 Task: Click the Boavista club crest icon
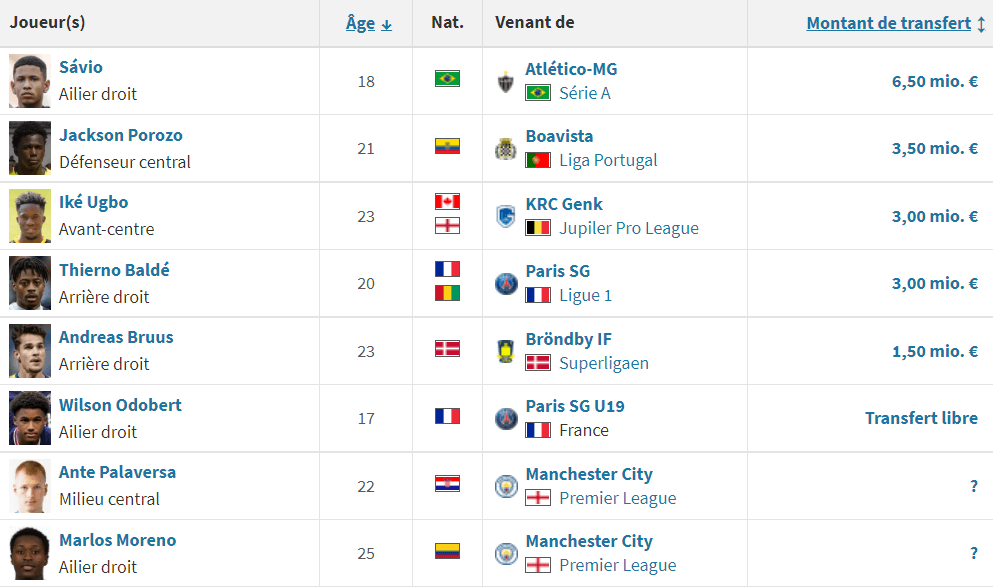[506, 149]
